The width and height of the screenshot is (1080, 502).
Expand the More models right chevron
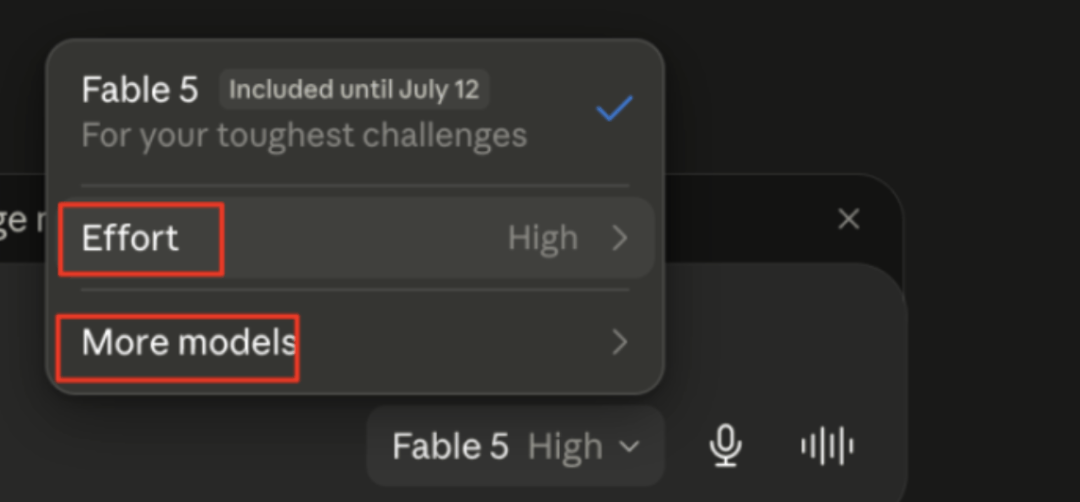(x=620, y=342)
